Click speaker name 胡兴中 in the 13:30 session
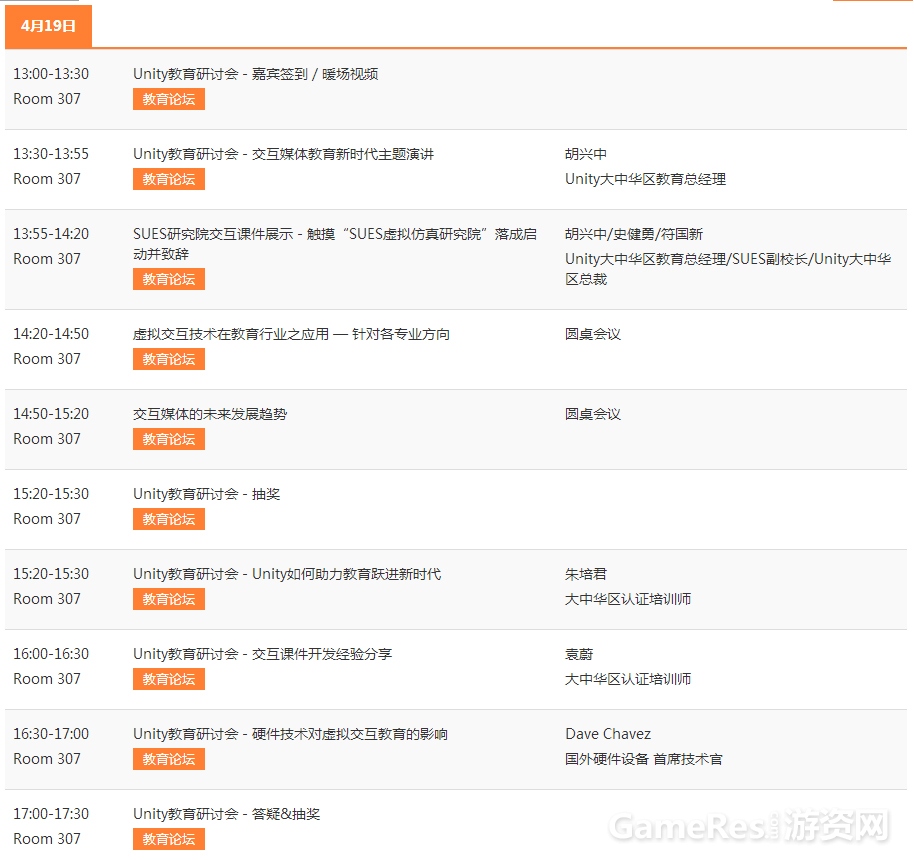Screen dimensions: 914x860 click(x=586, y=154)
